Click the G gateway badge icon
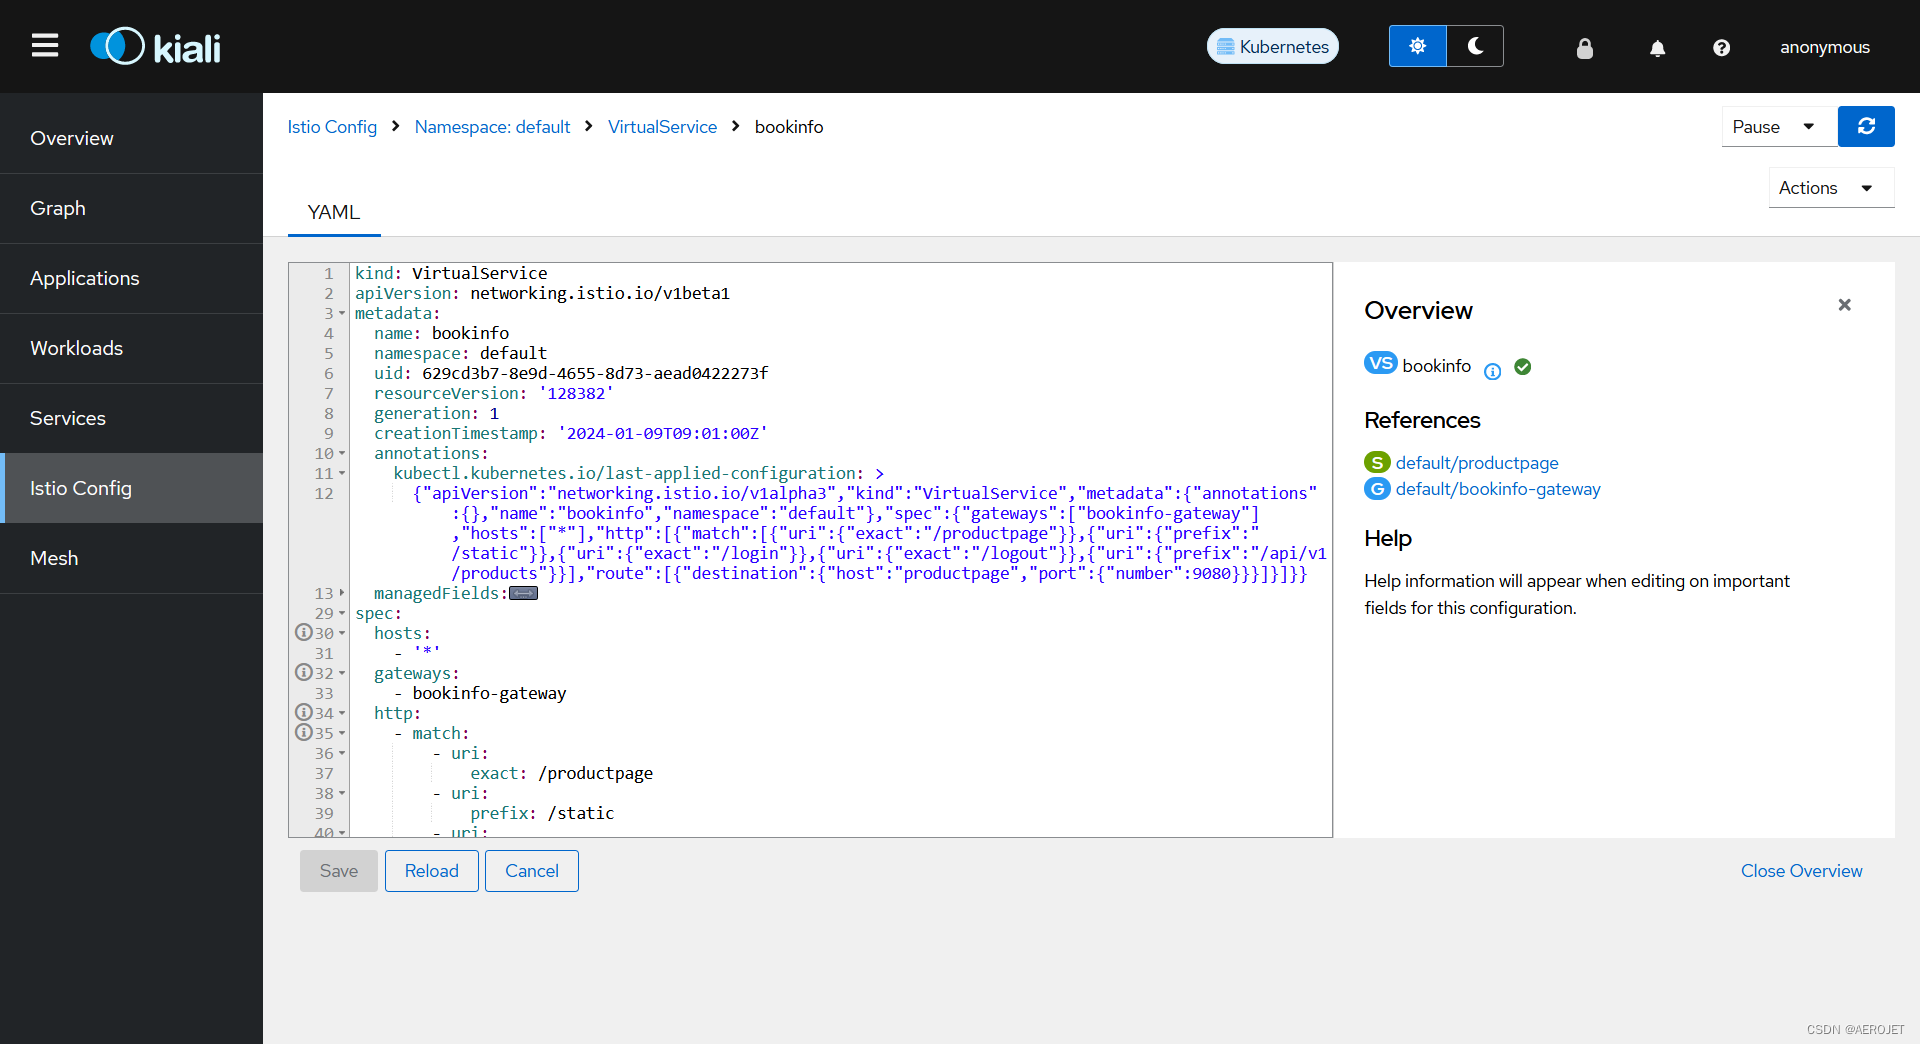 (x=1377, y=488)
